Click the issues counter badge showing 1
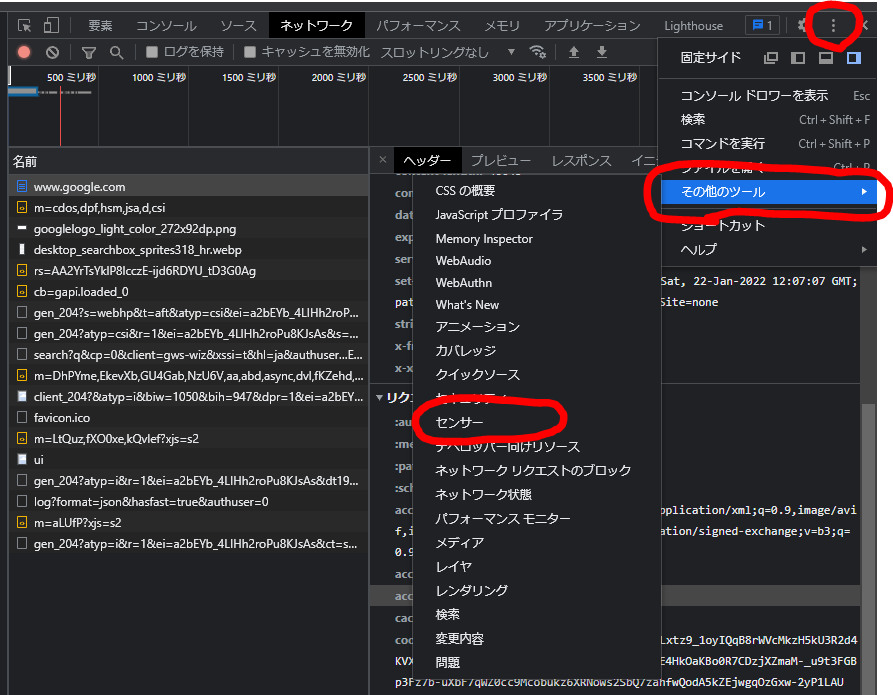The height and width of the screenshot is (695, 893). tap(763, 26)
